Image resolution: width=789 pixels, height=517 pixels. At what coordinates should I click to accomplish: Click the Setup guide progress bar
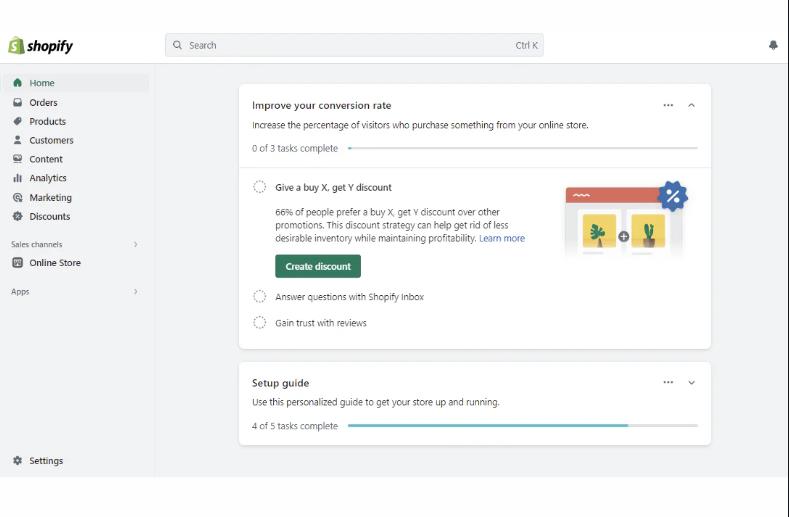(x=522, y=426)
